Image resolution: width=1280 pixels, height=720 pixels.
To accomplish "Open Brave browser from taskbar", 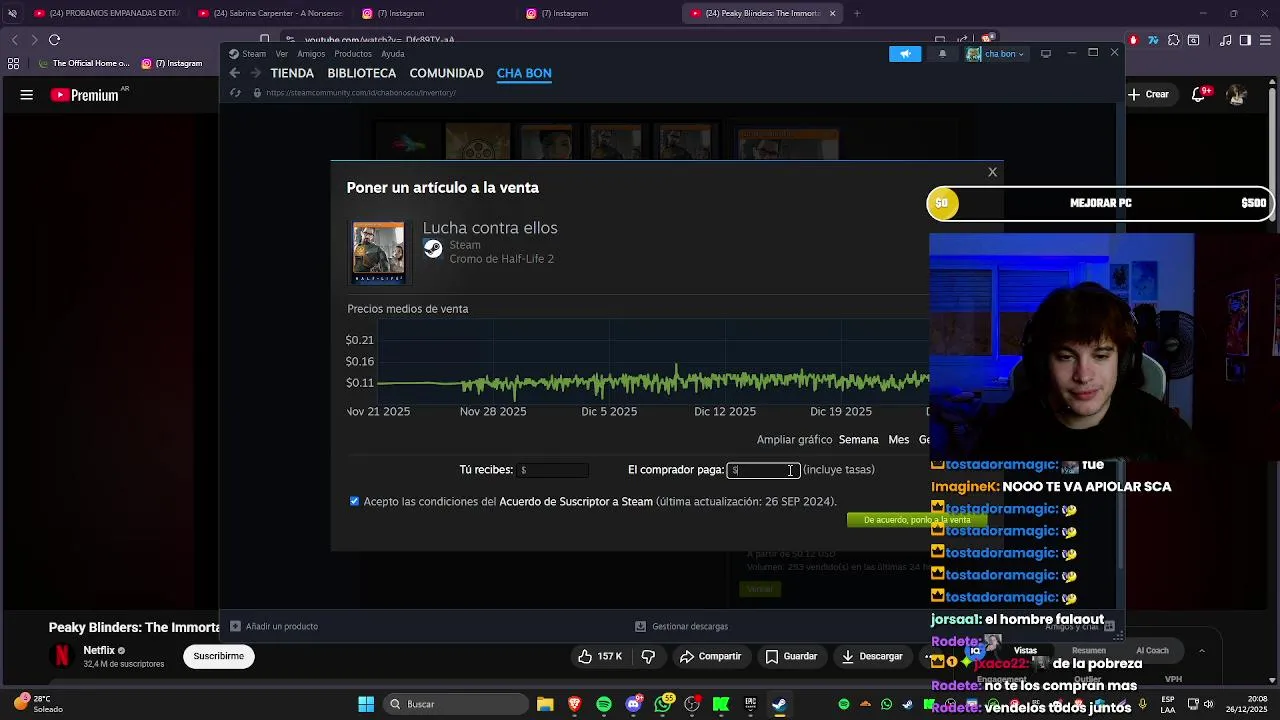I will point(575,704).
